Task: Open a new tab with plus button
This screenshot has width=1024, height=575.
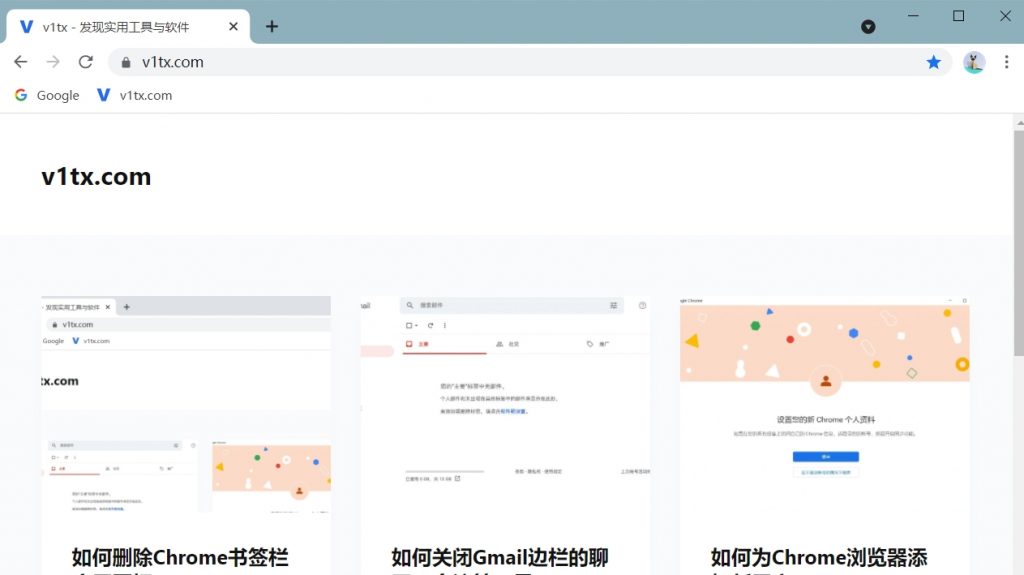Action: point(272,27)
